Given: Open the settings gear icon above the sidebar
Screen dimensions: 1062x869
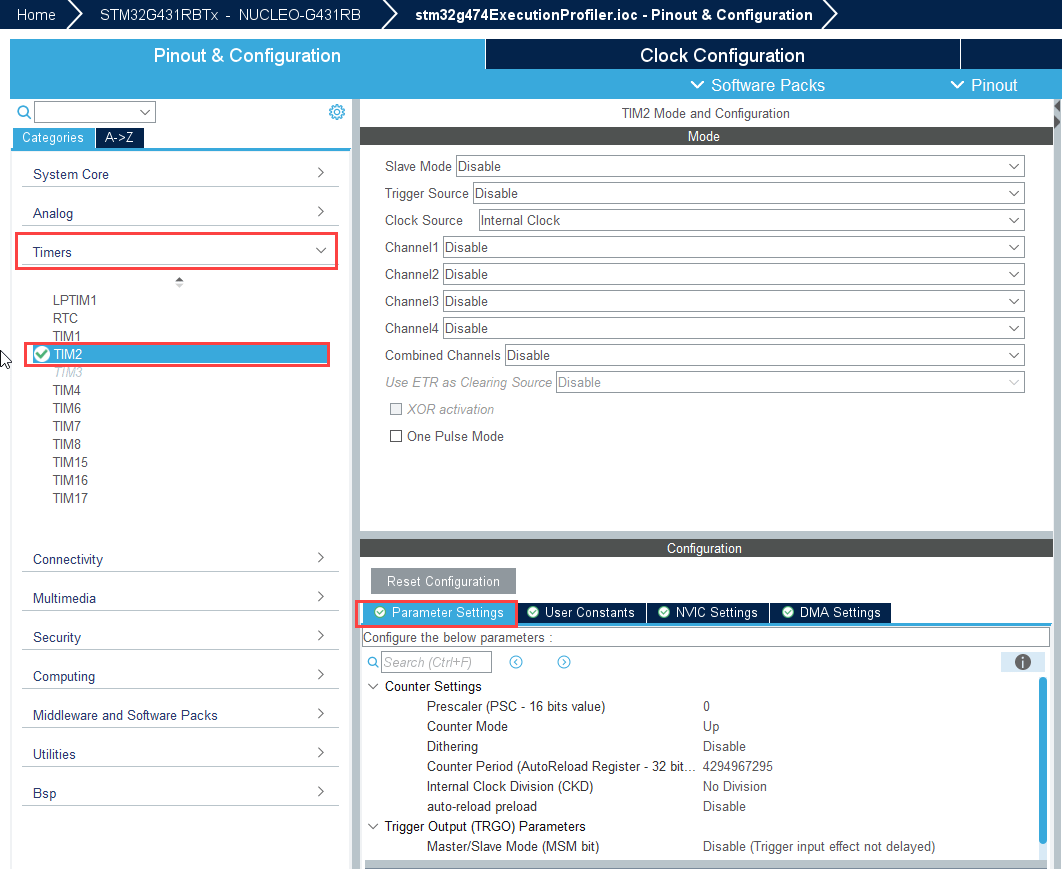Looking at the screenshot, I should pos(337,111).
